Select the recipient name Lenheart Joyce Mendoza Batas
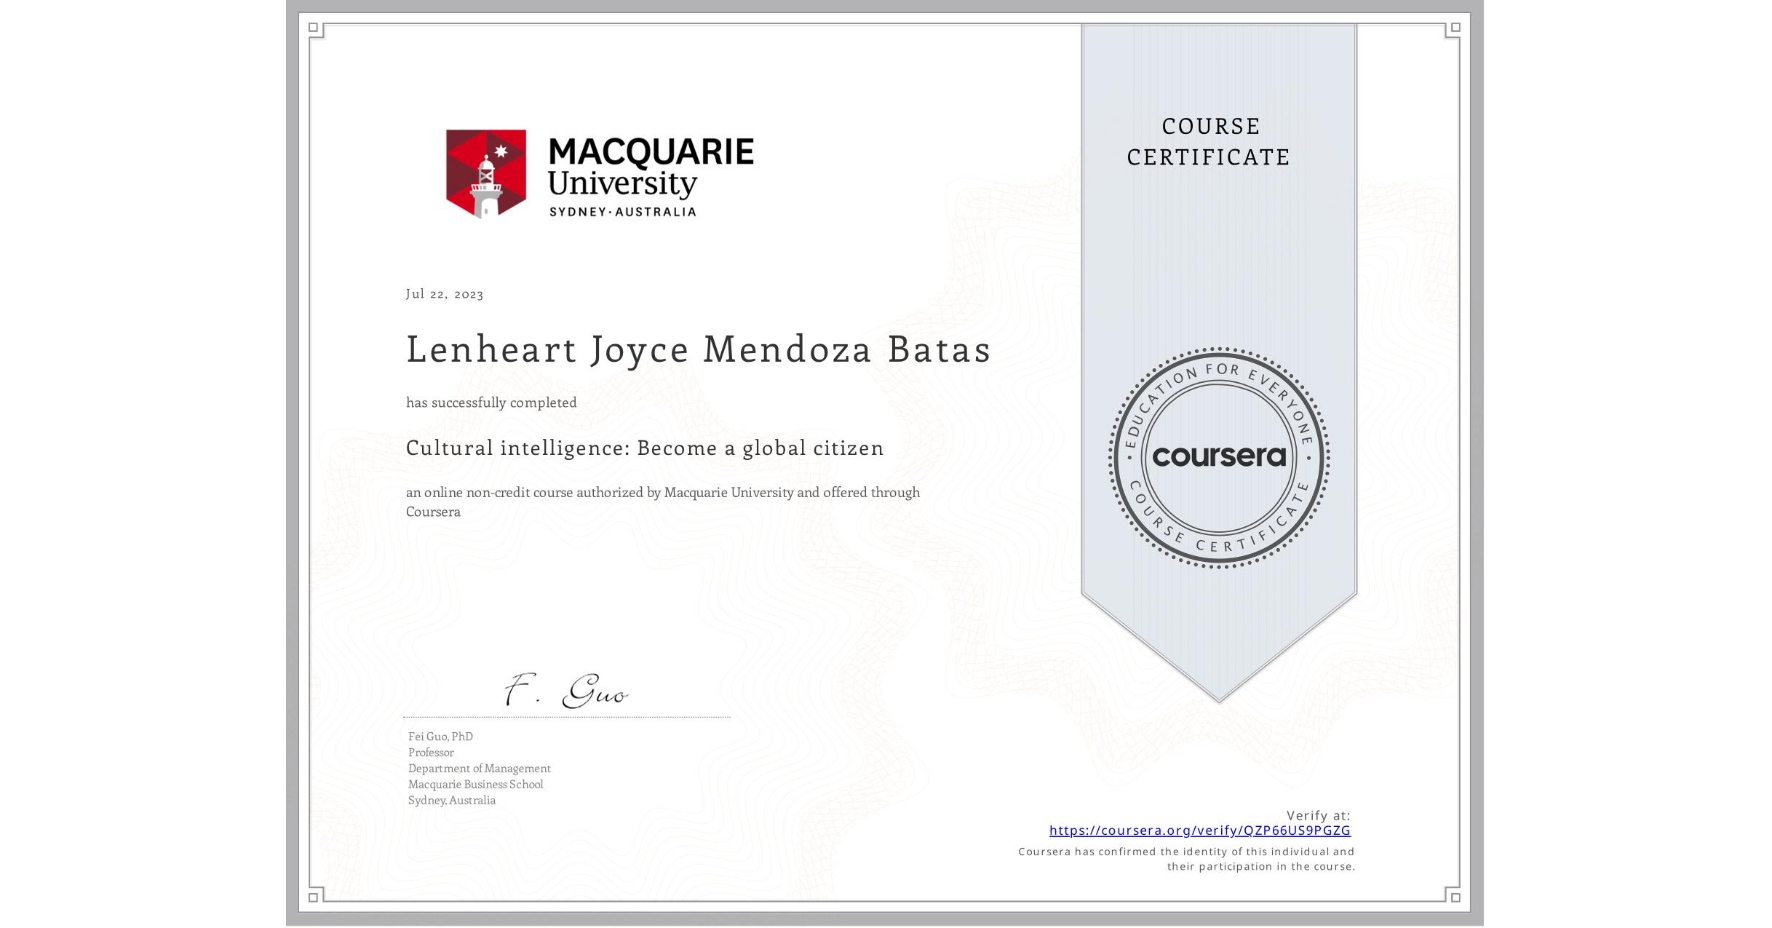Image resolution: width=1772 pixels, height=928 pixels. [697, 350]
